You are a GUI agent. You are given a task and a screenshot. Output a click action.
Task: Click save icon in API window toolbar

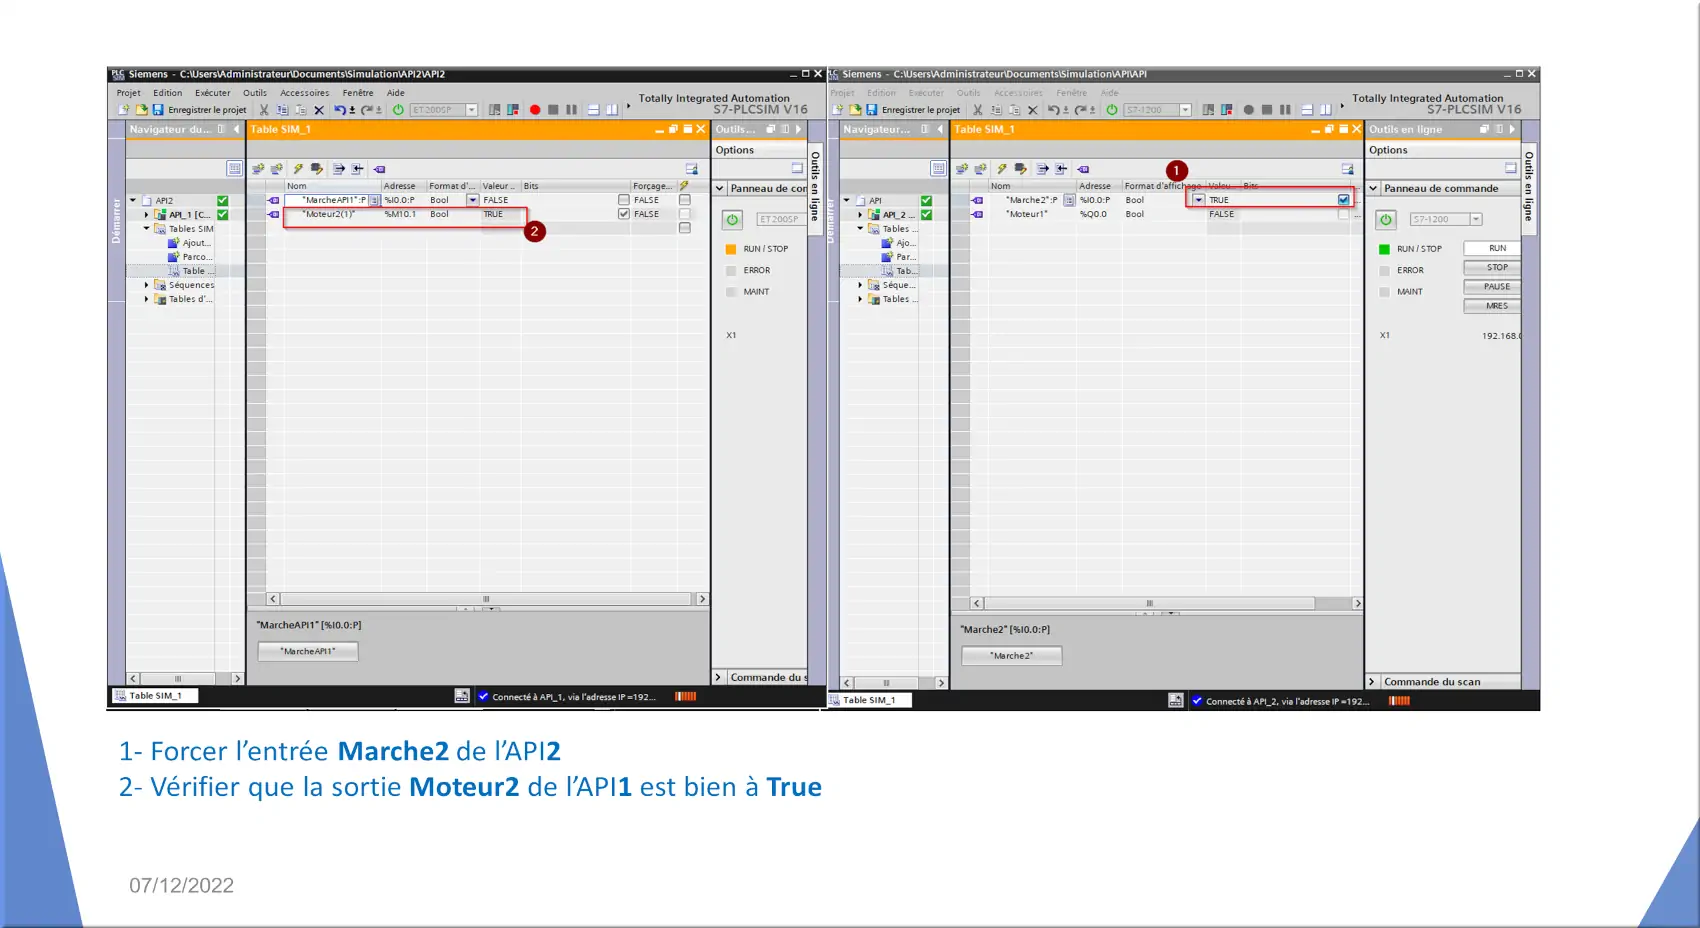point(872,110)
